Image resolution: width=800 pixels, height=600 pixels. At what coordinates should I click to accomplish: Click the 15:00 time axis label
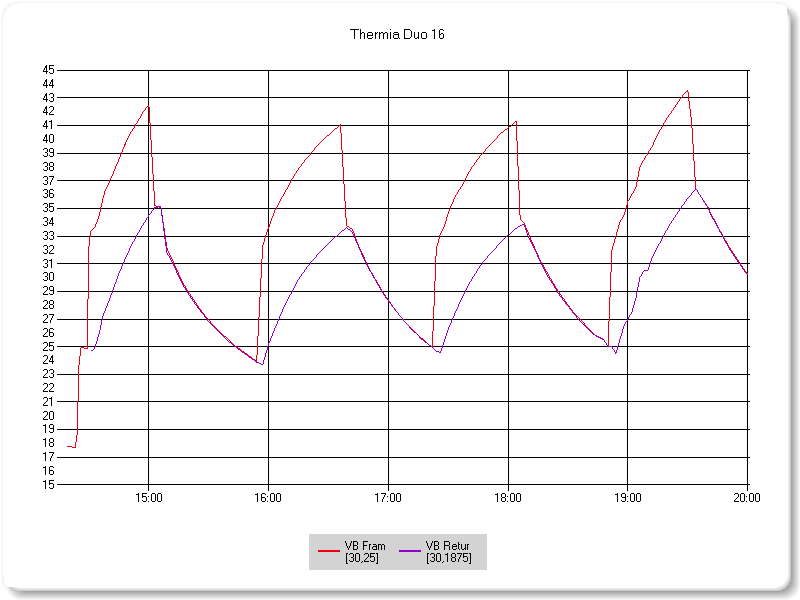coord(148,497)
